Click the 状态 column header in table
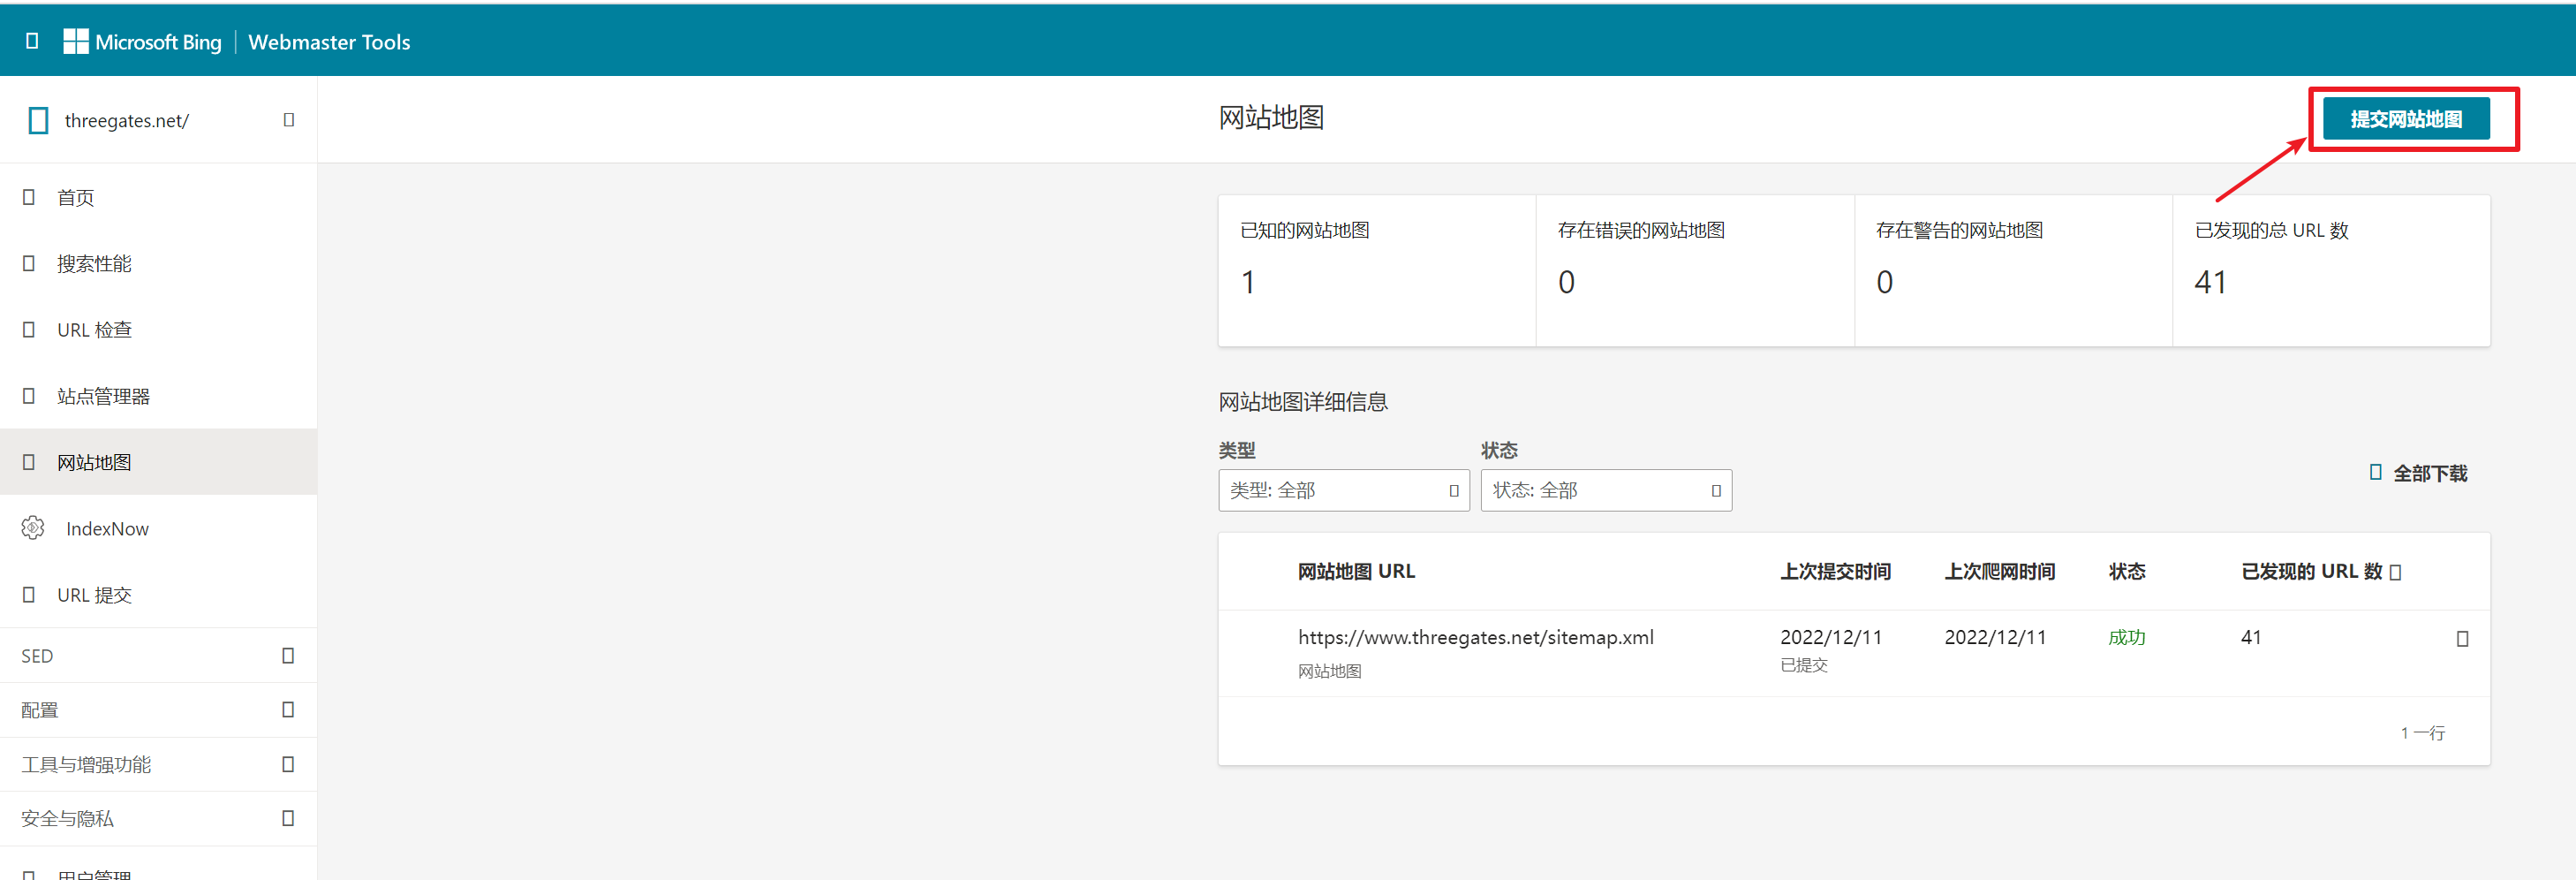 point(2127,571)
